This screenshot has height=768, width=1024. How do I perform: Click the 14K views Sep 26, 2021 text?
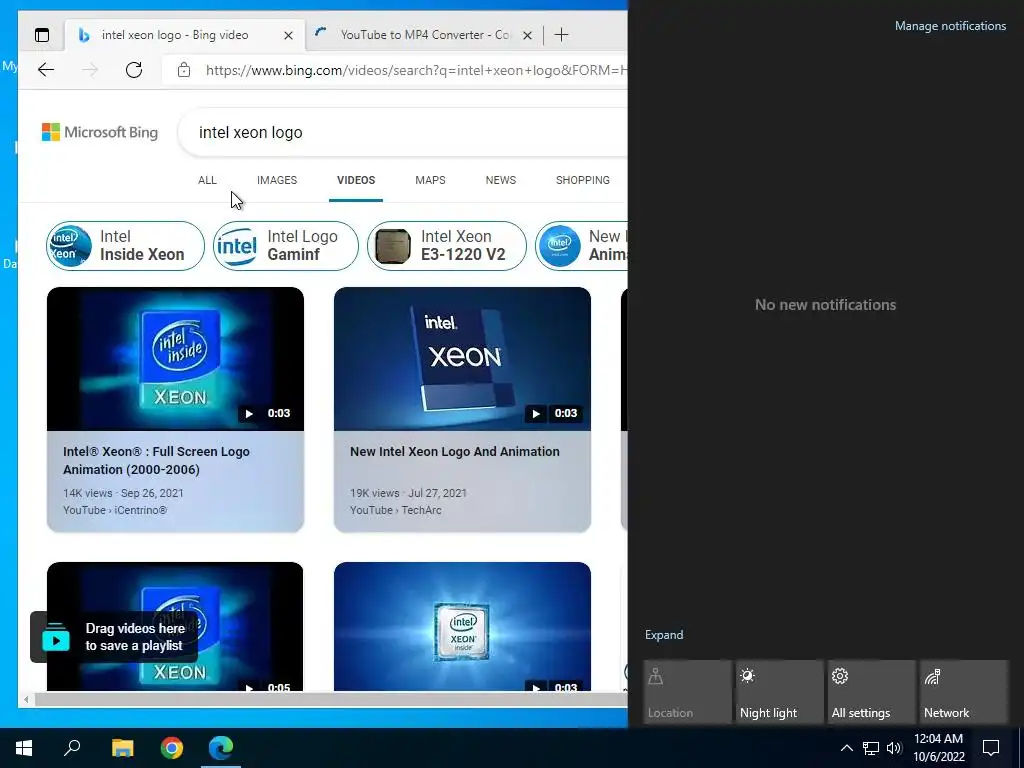(123, 493)
